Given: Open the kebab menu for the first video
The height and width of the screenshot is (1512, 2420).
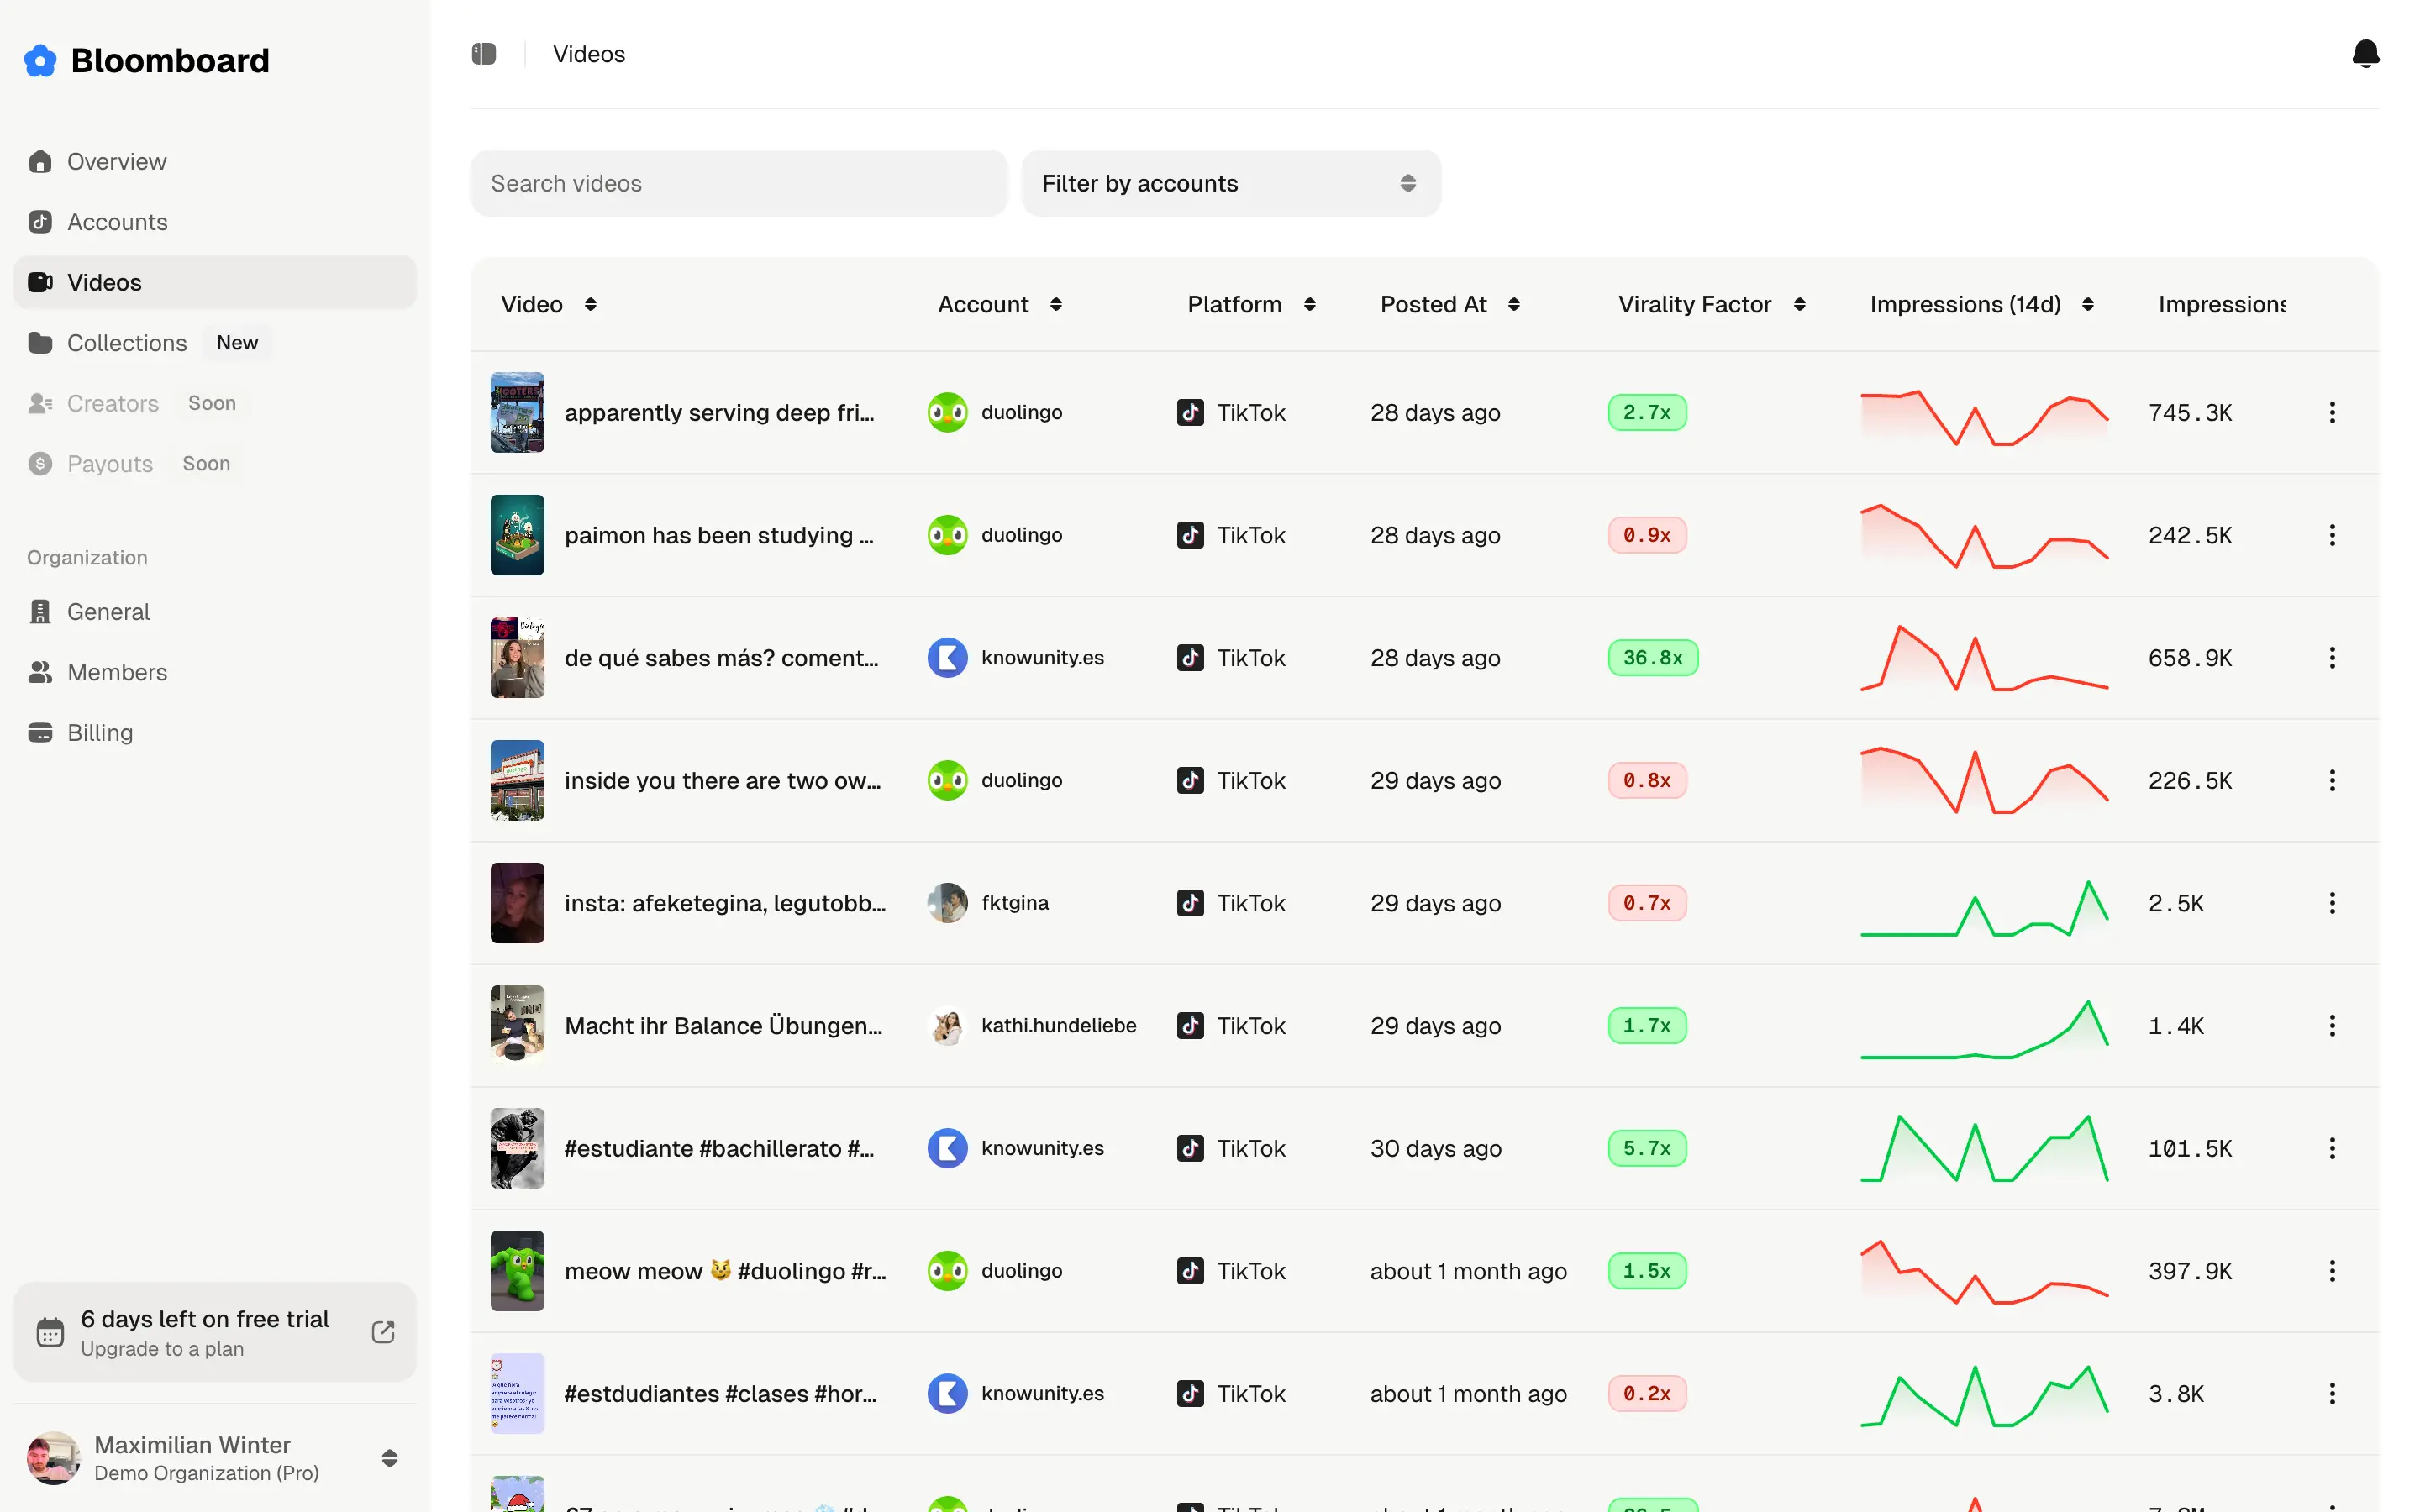Looking at the screenshot, I should [2331, 412].
